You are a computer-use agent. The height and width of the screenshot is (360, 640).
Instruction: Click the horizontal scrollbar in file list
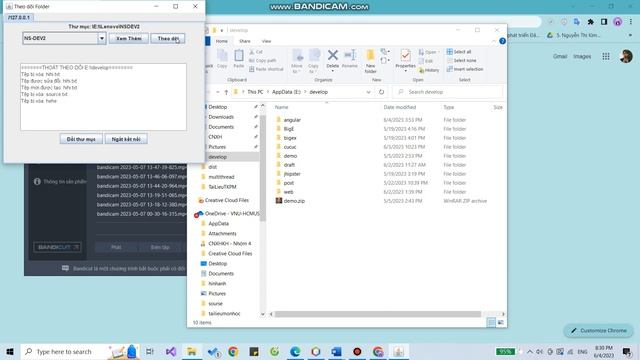[x=378, y=314]
